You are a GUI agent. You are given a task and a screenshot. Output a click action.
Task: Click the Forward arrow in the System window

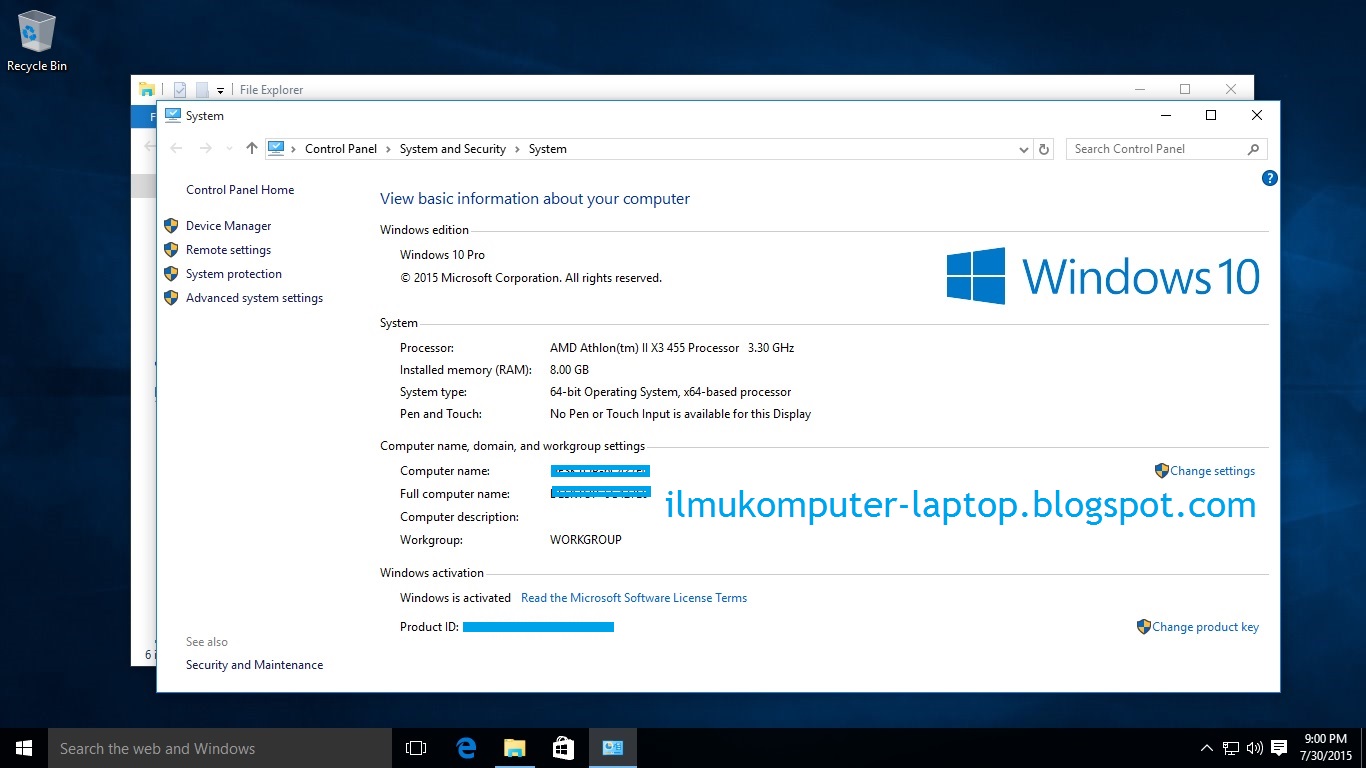[x=206, y=149]
